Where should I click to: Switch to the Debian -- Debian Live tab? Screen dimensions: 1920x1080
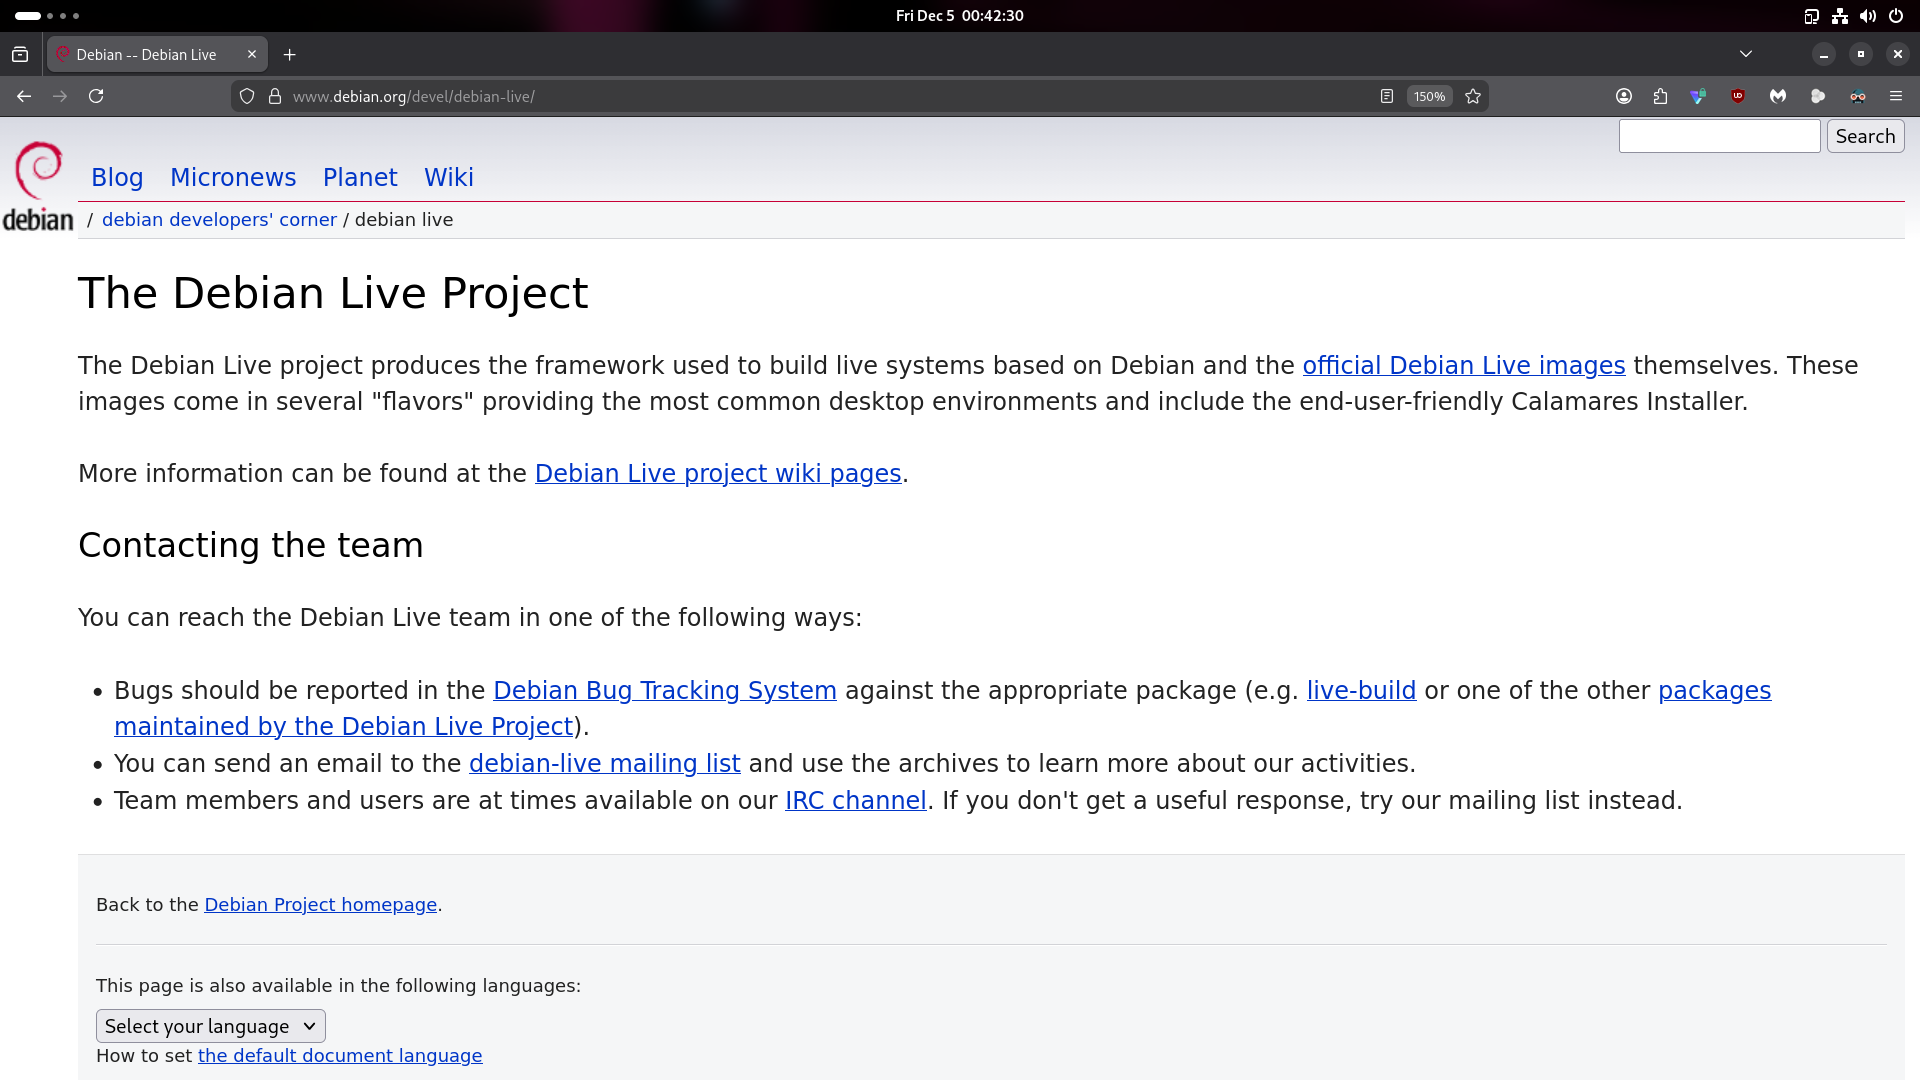point(150,54)
